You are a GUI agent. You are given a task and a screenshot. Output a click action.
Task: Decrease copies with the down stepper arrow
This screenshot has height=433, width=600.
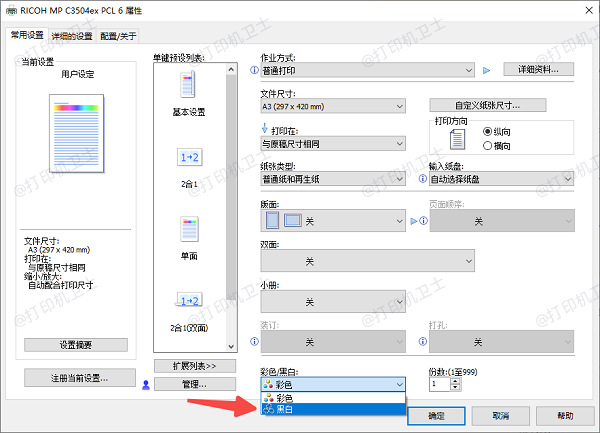[x=455, y=387]
